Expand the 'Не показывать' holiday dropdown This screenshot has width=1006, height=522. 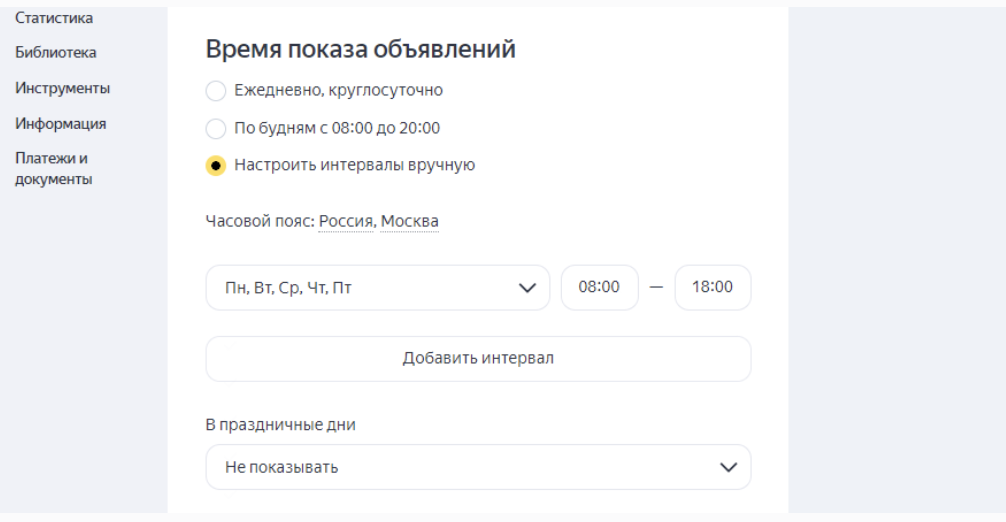click(x=478, y=467)
